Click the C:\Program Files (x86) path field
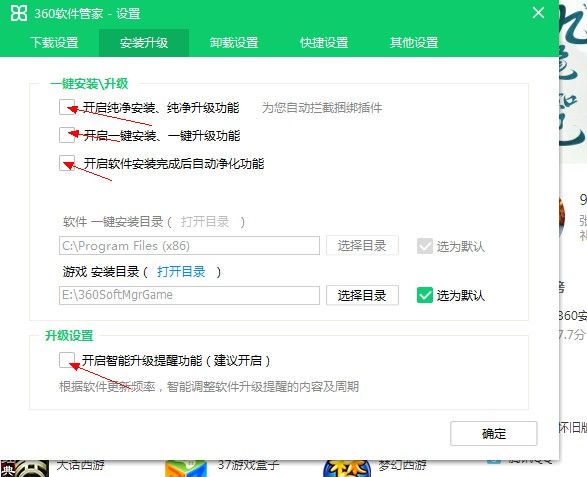This screenshot has width=587, height=477. pyautogui.click(x=189, y=246)
